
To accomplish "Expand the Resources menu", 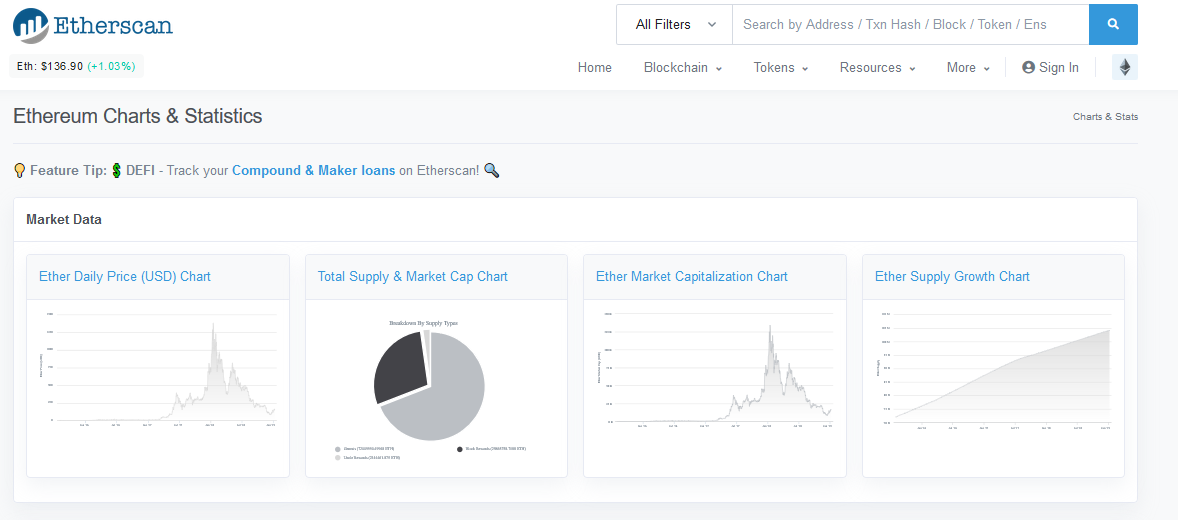I will click(877, 68).
